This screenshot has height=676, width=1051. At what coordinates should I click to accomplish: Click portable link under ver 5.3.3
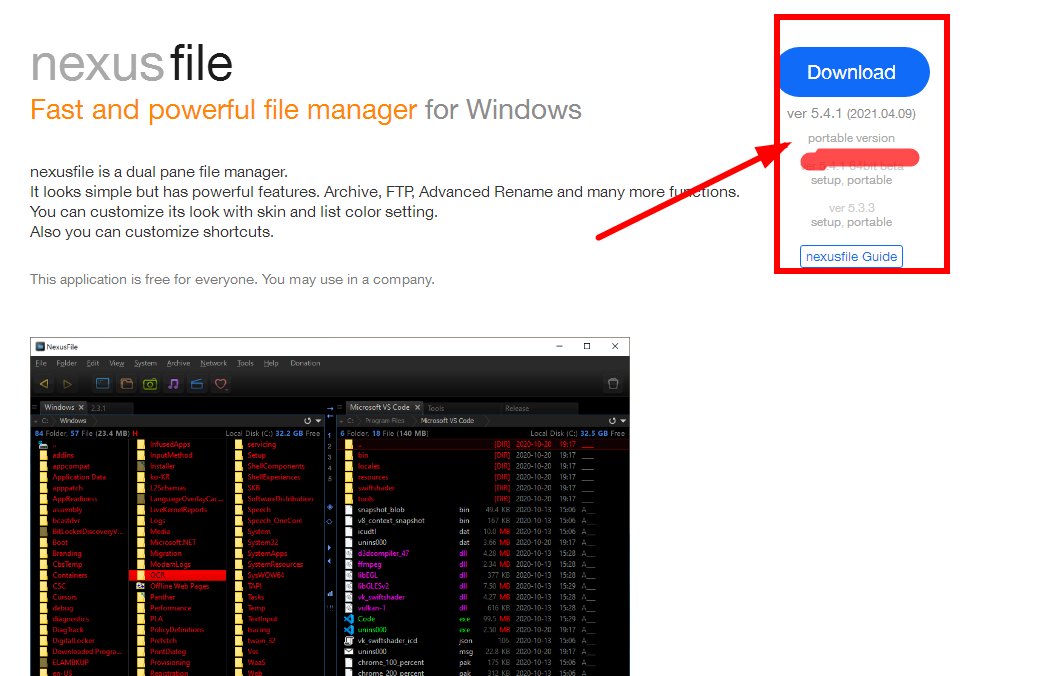pyautogui.click(x=869, y=222)
